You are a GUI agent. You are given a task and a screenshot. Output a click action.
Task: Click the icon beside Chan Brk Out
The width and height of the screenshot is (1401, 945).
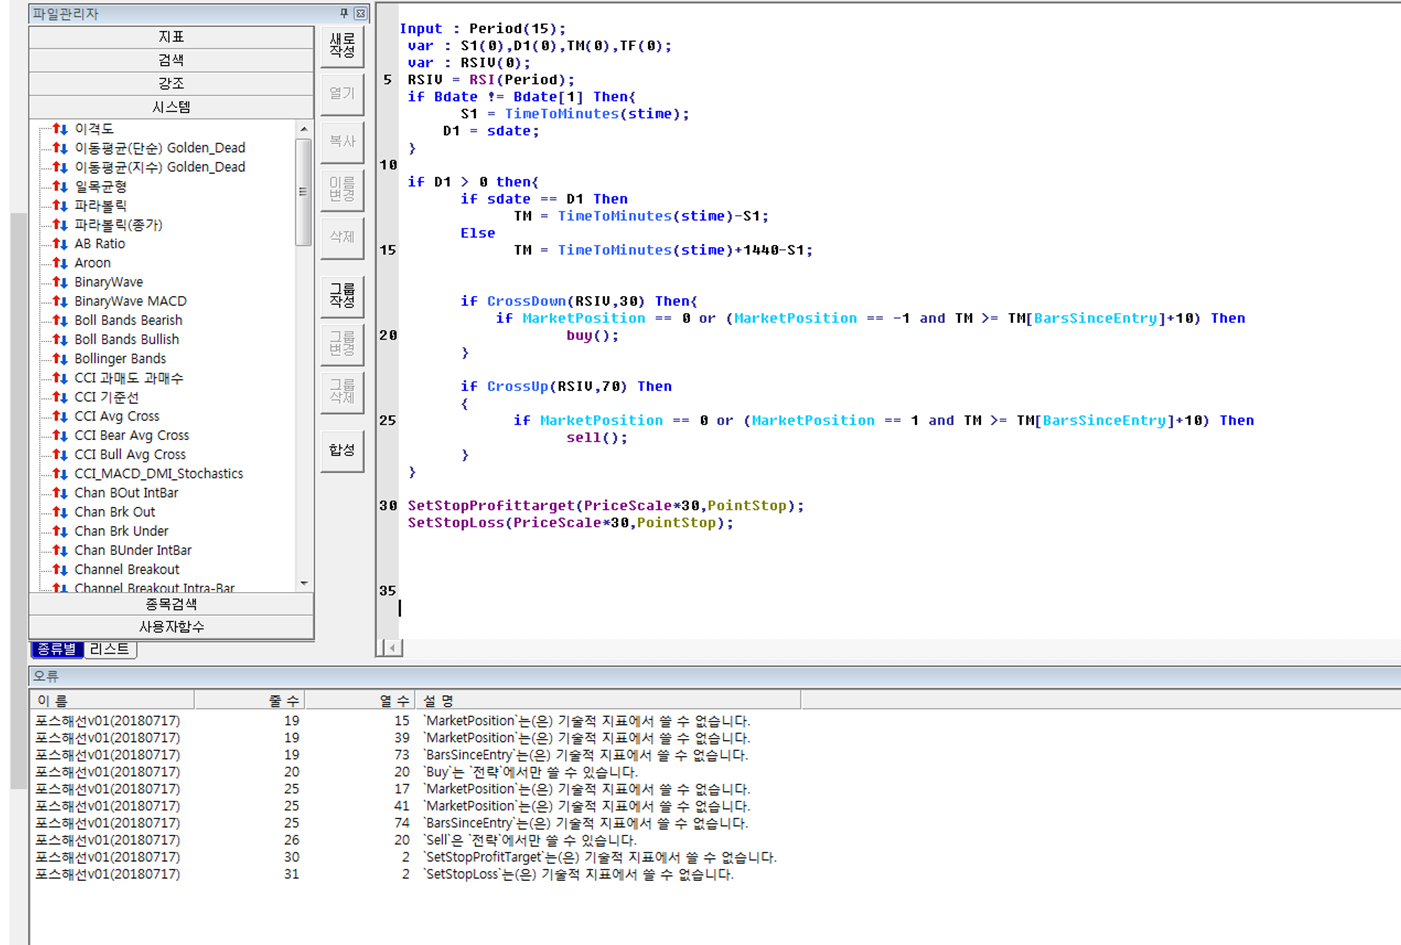pyautogui.click(x=60, y=512)
